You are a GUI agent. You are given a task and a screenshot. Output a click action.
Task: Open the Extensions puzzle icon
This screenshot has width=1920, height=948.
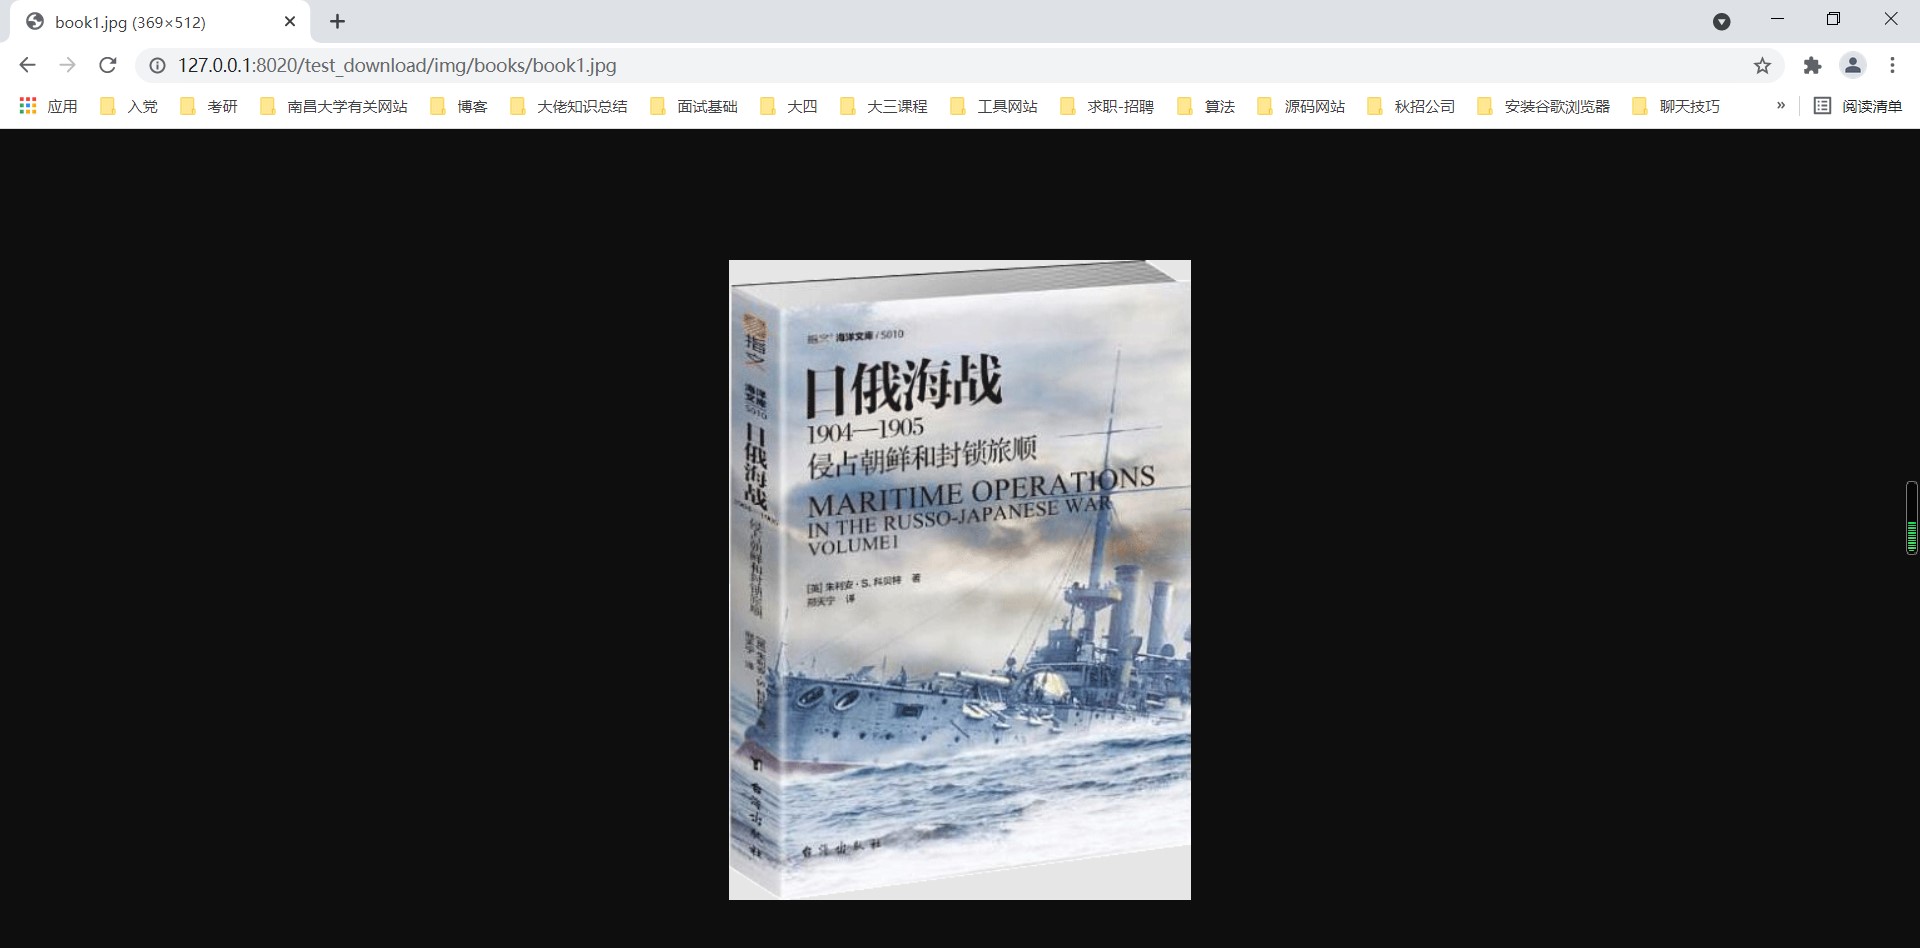click(1812, 65)
